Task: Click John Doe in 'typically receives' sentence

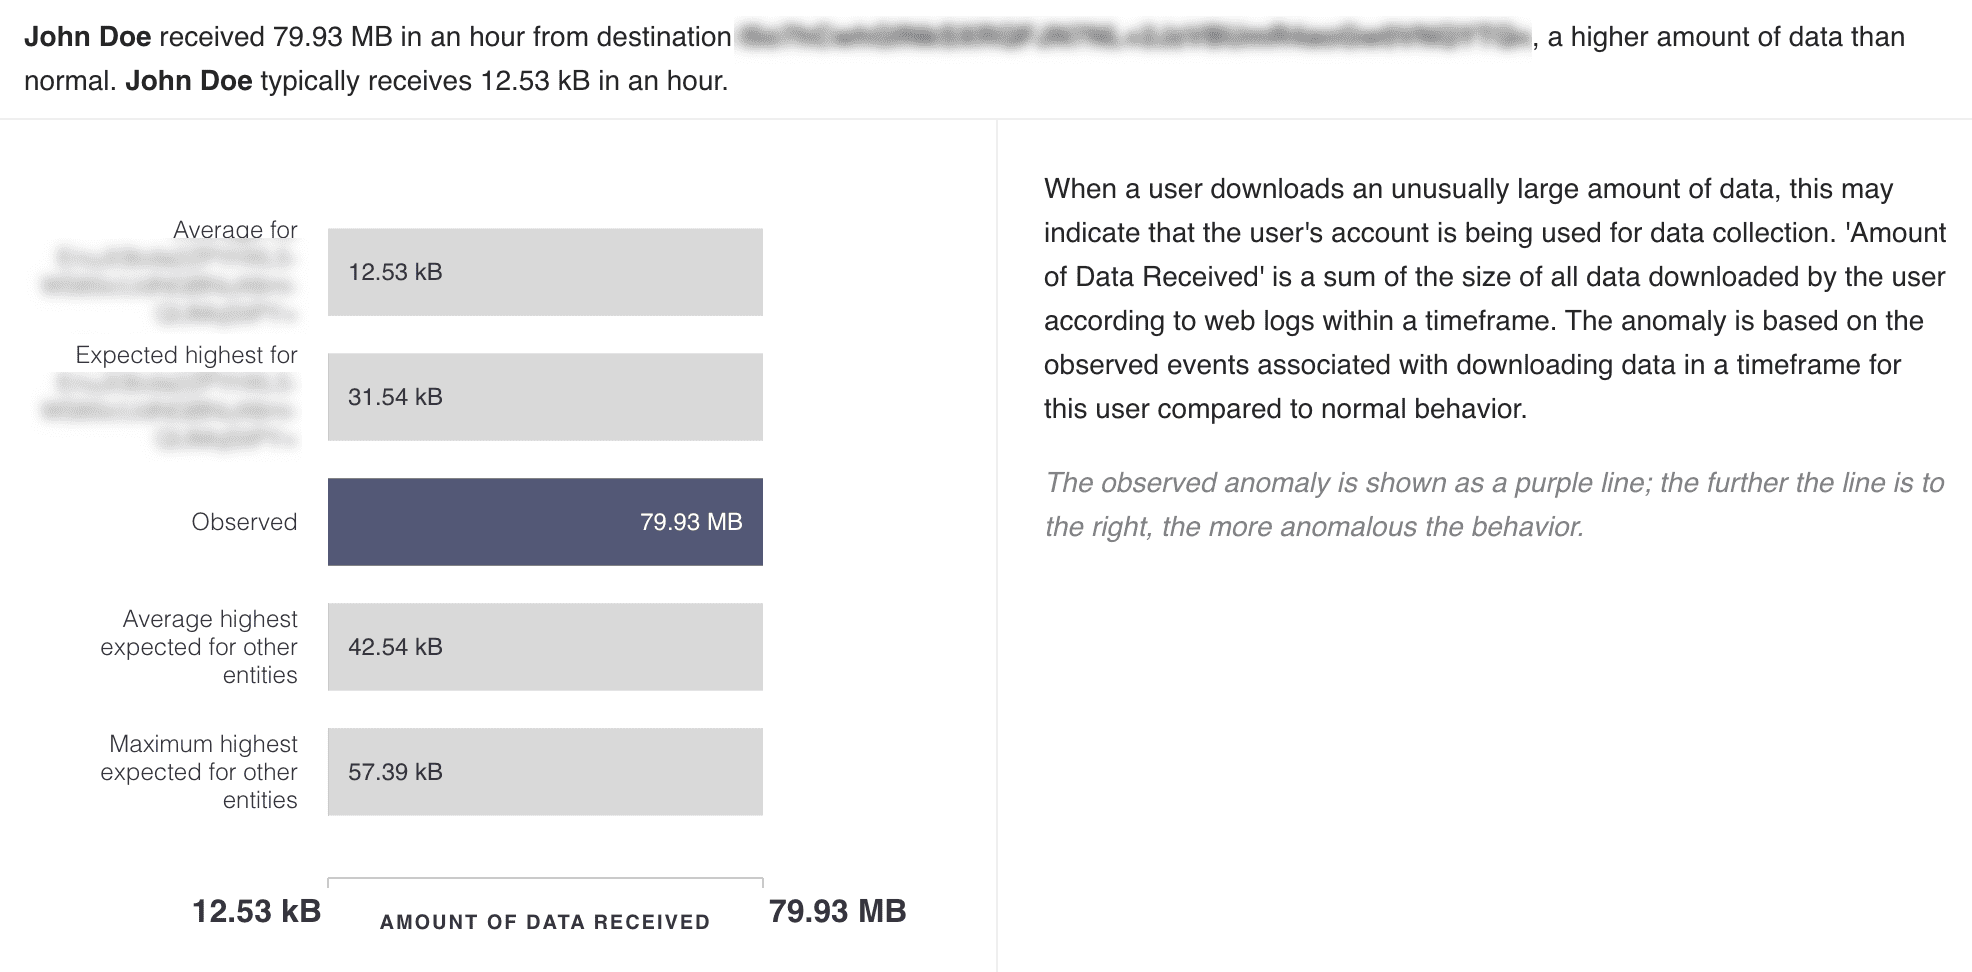Action: coord(188,81)
